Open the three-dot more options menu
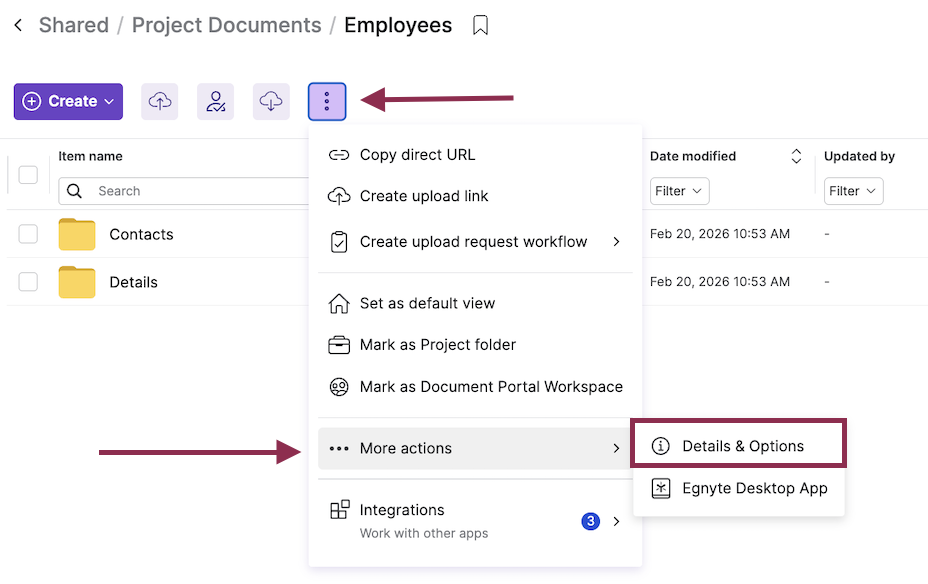Viewport: 928px width, 584px height. pyautogui.click(x=327, y=101)
